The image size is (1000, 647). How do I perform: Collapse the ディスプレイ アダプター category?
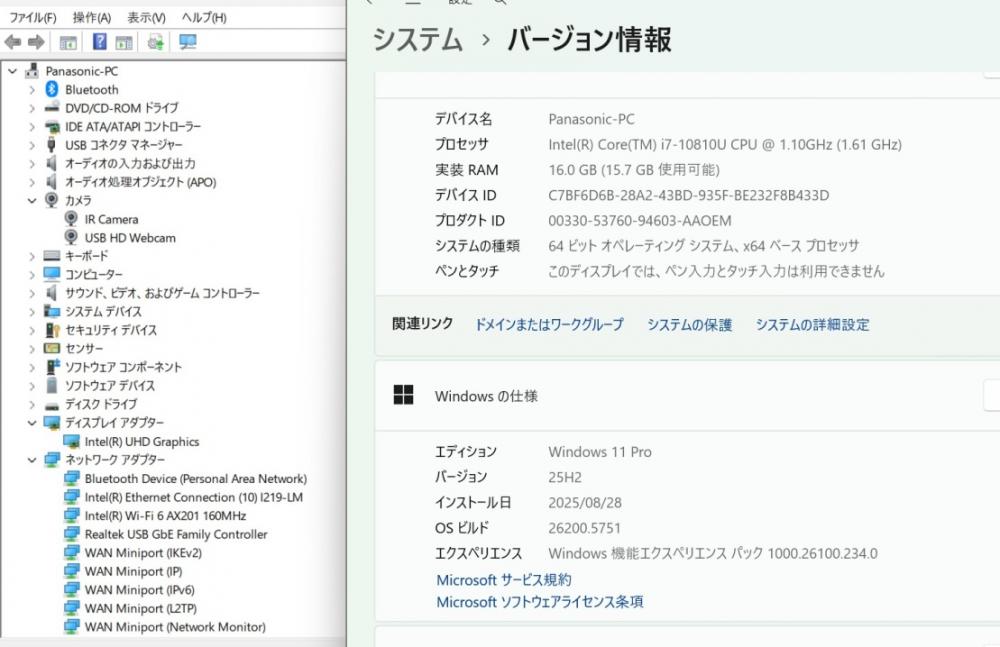tap(32, 422)
